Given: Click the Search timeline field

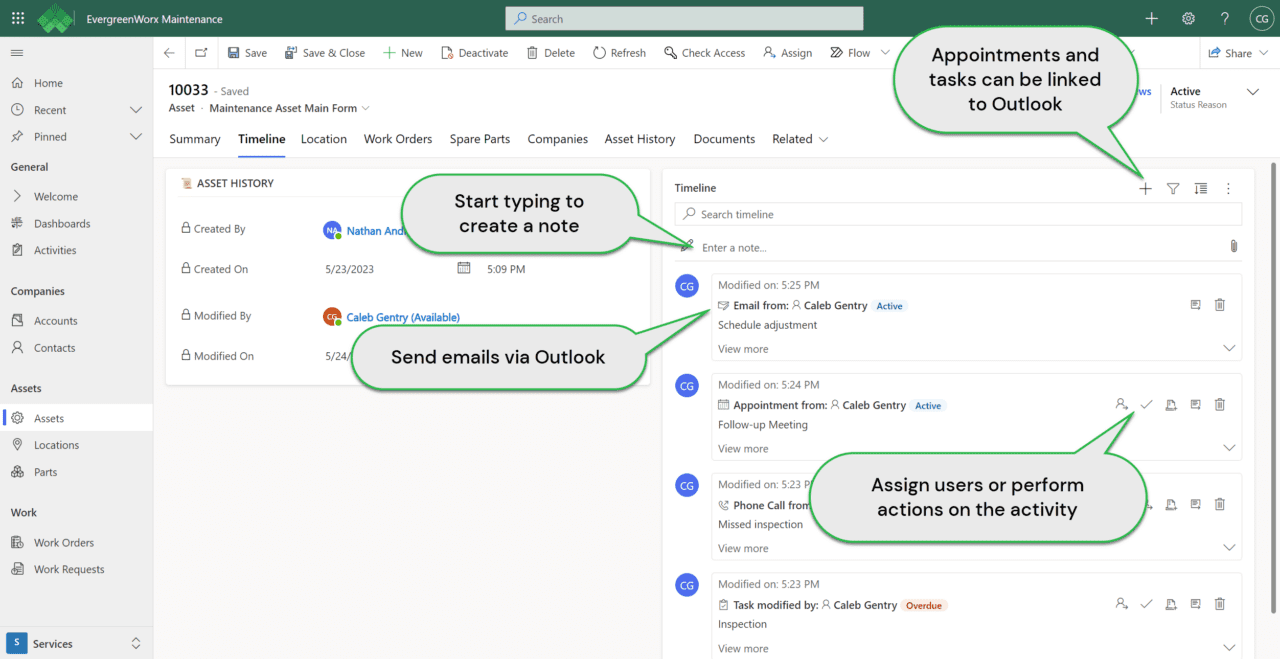Looking at the screenshot, I should pyautogui.click(x=958, y=214).
